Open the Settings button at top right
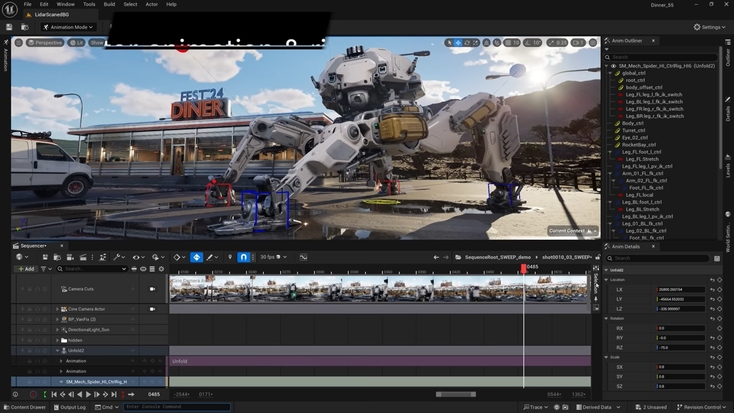 710,27
